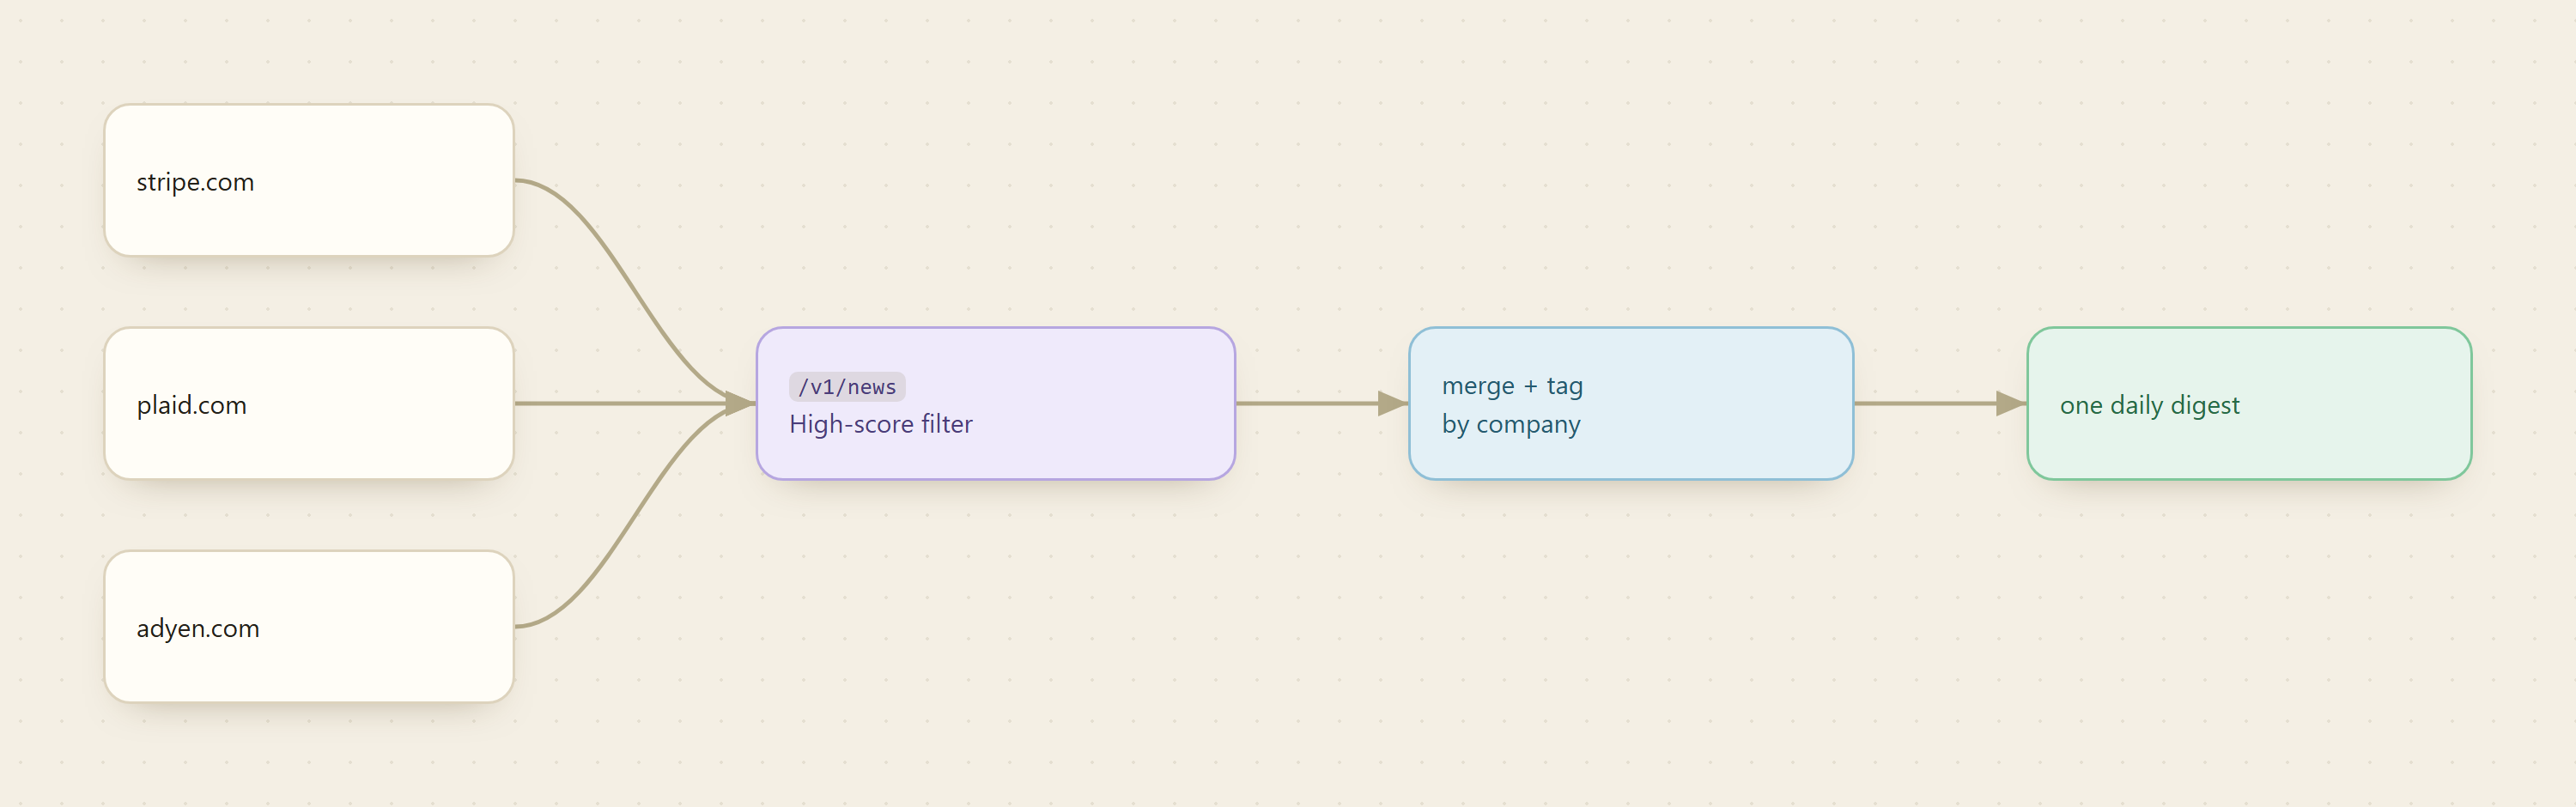Click arrowhead pointing into merge + tag node
Screen dimensions: 2576x807
[1393, 404]
